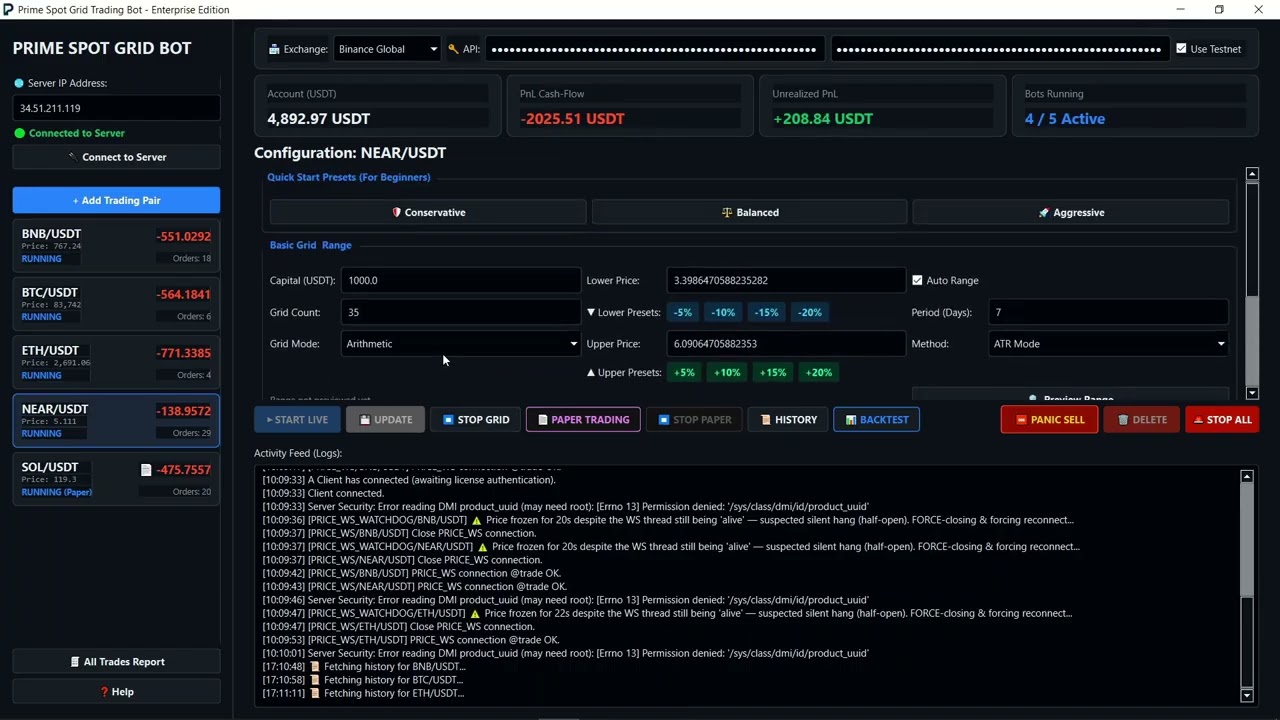
Task: Select the BNB/USDT trading pair
Action: point(116,246)
